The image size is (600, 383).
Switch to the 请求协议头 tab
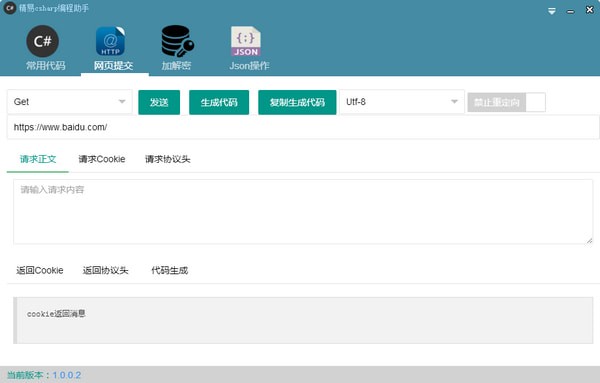coord(168,159)
